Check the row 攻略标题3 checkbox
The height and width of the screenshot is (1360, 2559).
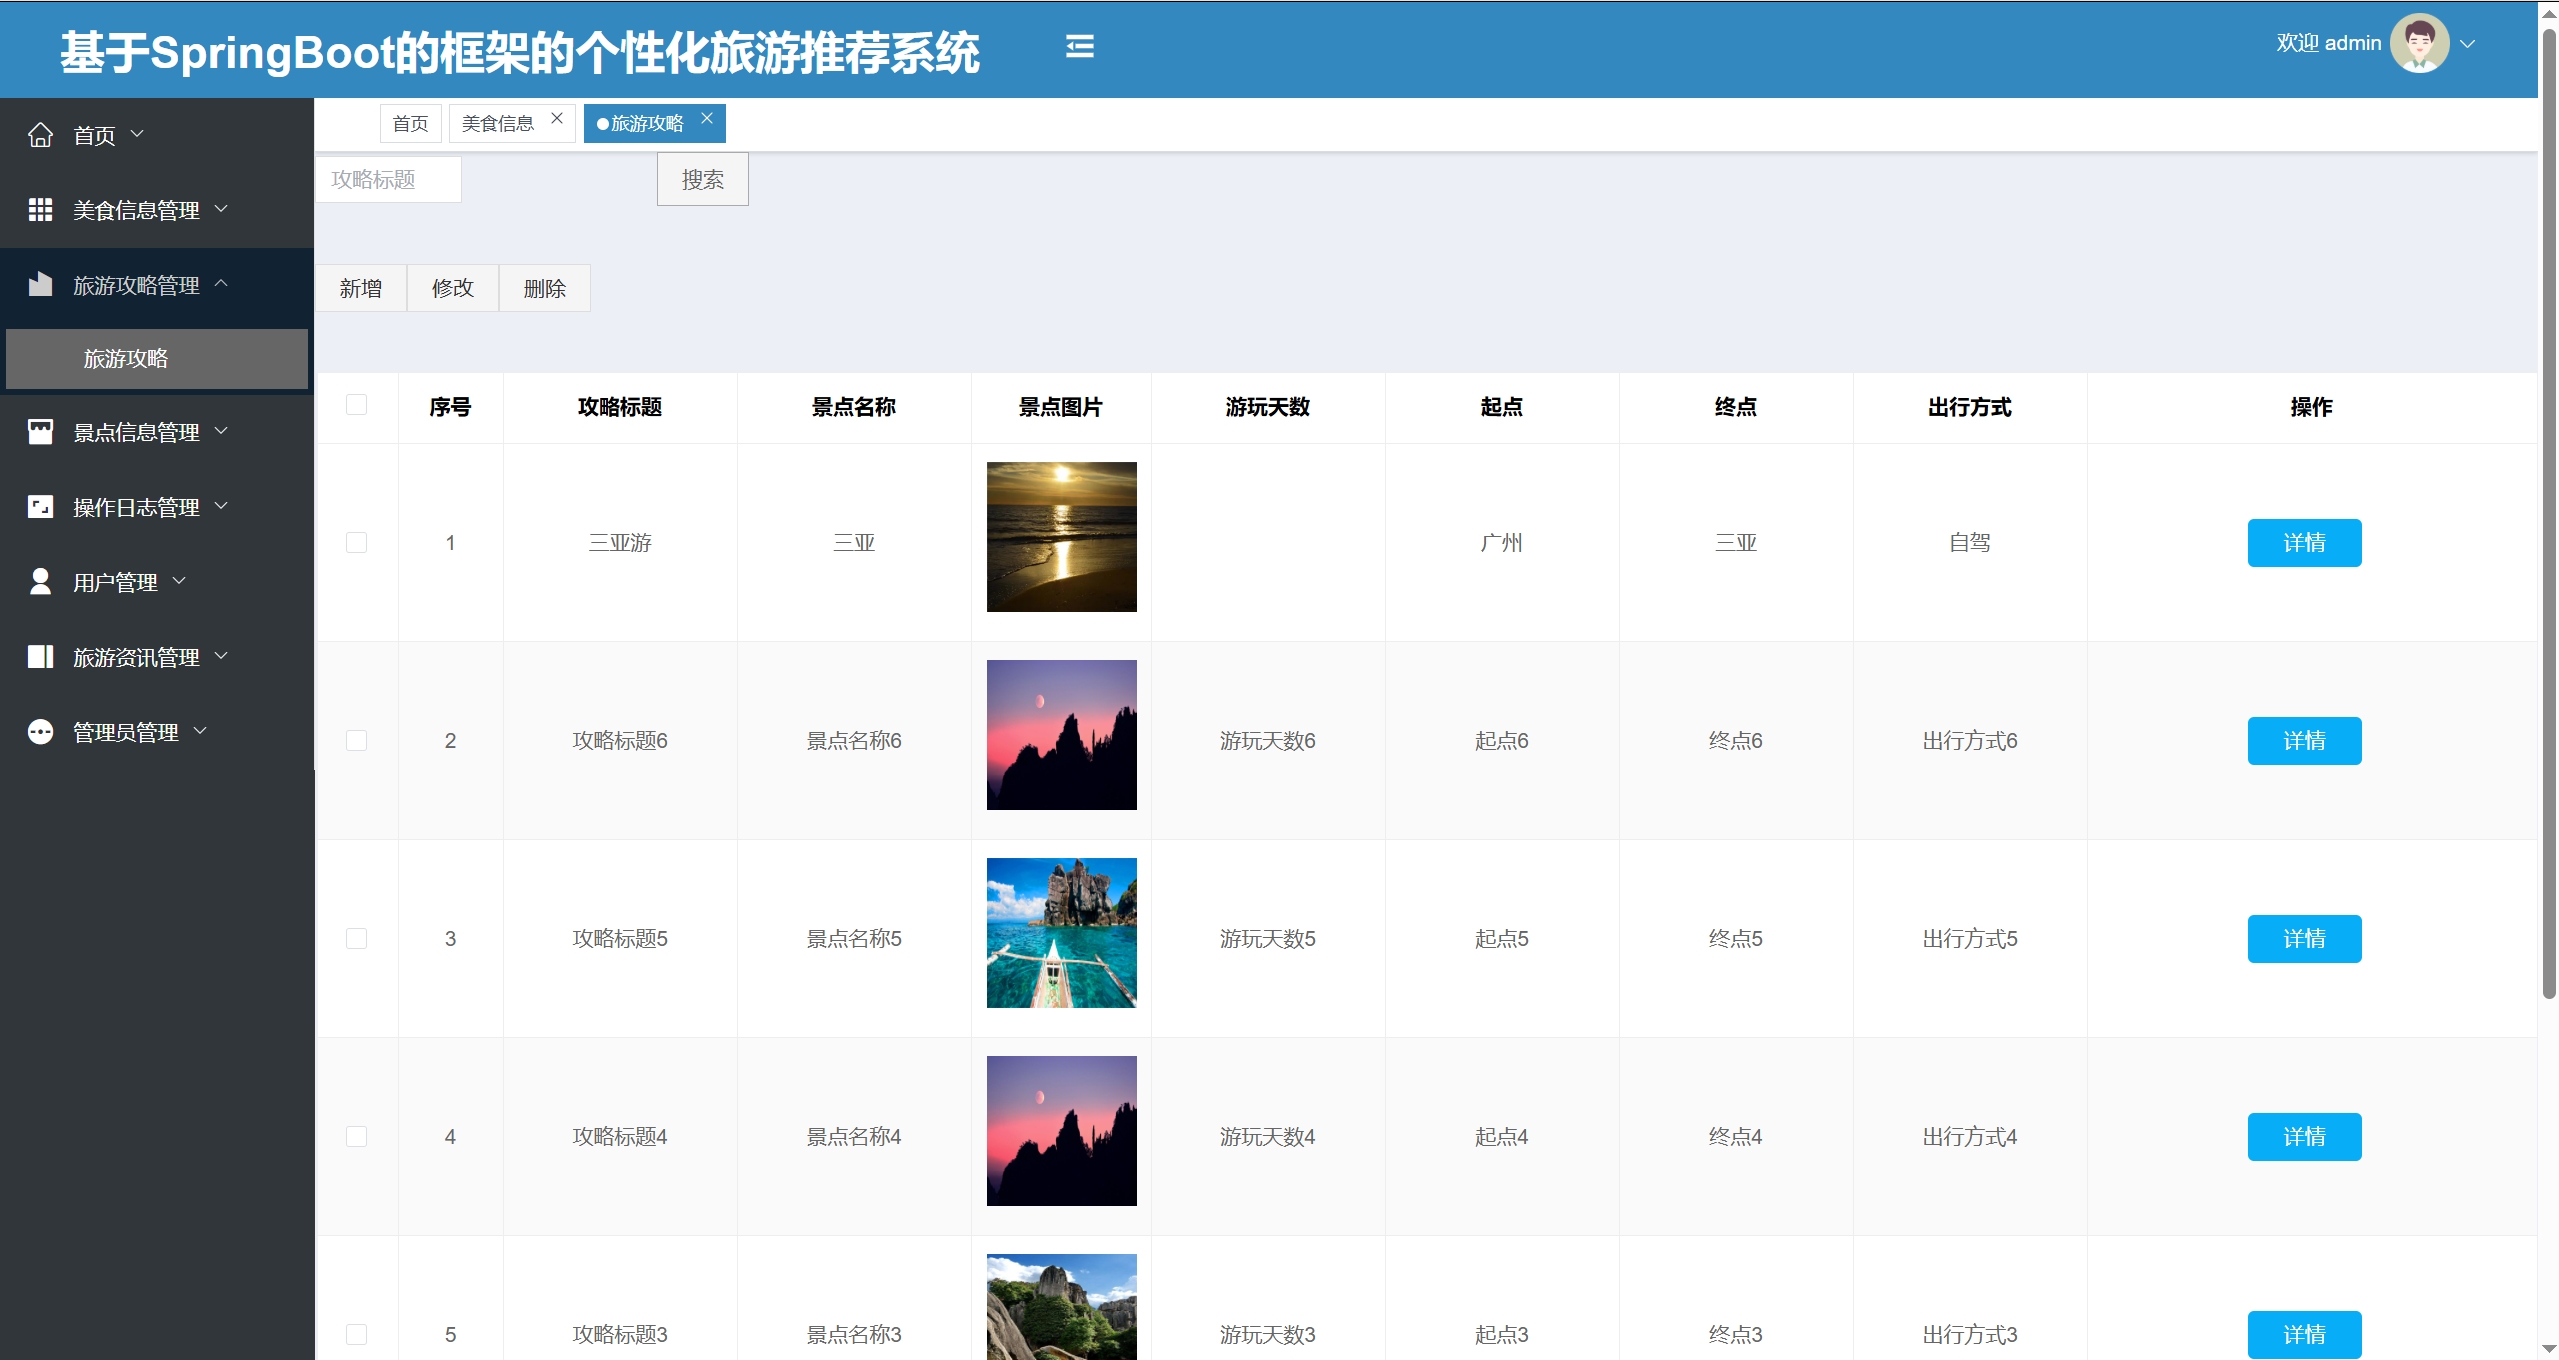click(x=356, y=1334)
